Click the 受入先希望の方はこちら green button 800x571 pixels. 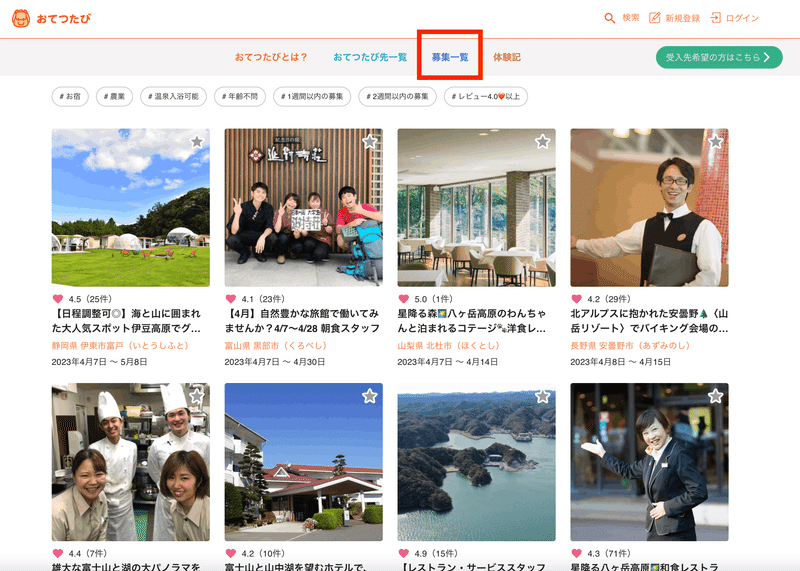pyautogui.click(x=719, y=57)
